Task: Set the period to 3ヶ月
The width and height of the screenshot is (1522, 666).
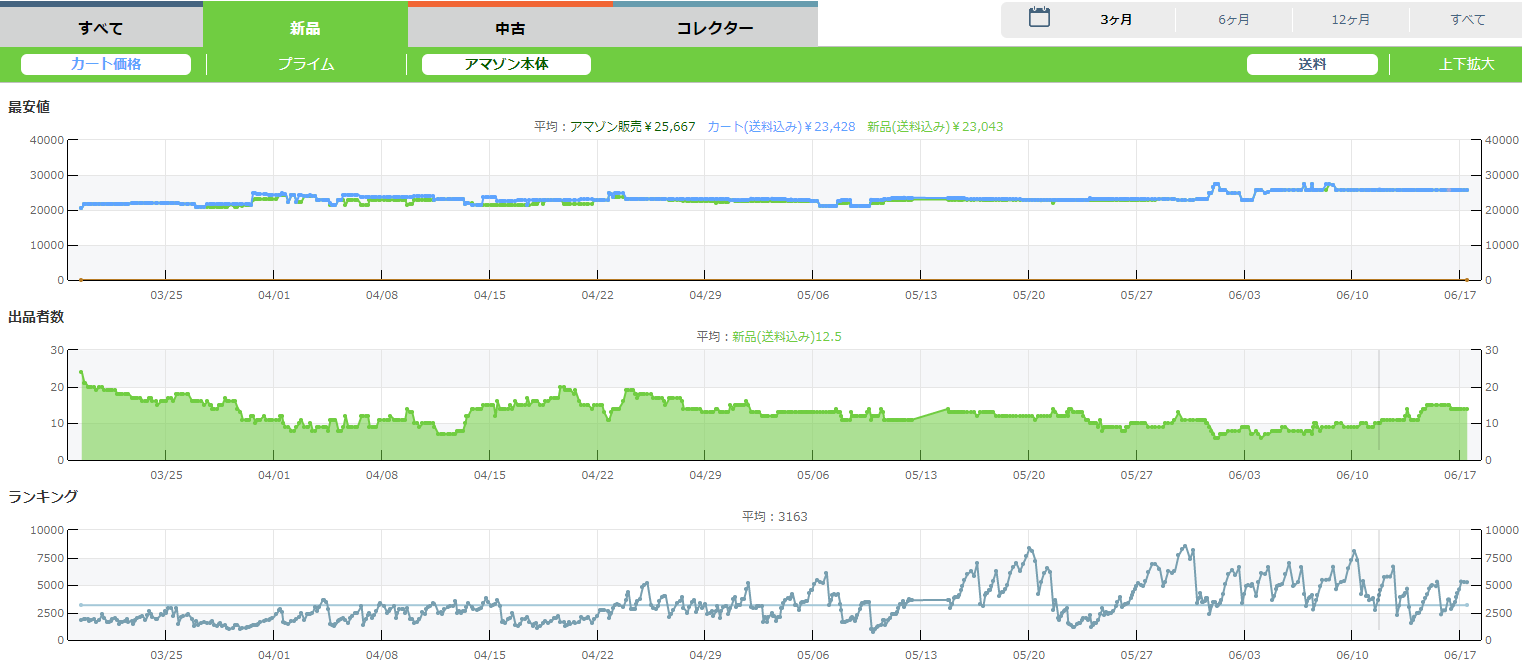Action: point(1116,20)
